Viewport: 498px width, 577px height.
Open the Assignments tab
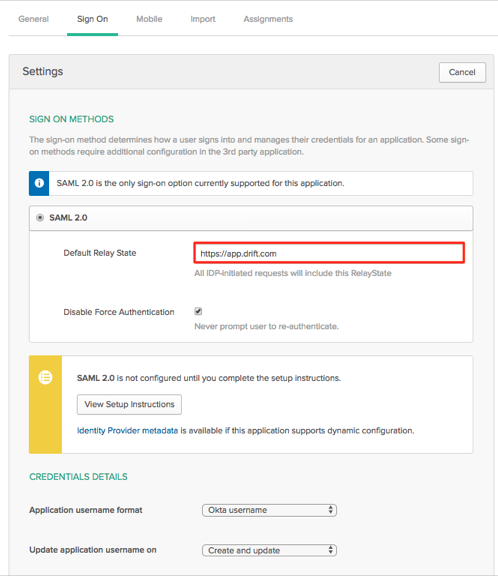coord(268,19)
